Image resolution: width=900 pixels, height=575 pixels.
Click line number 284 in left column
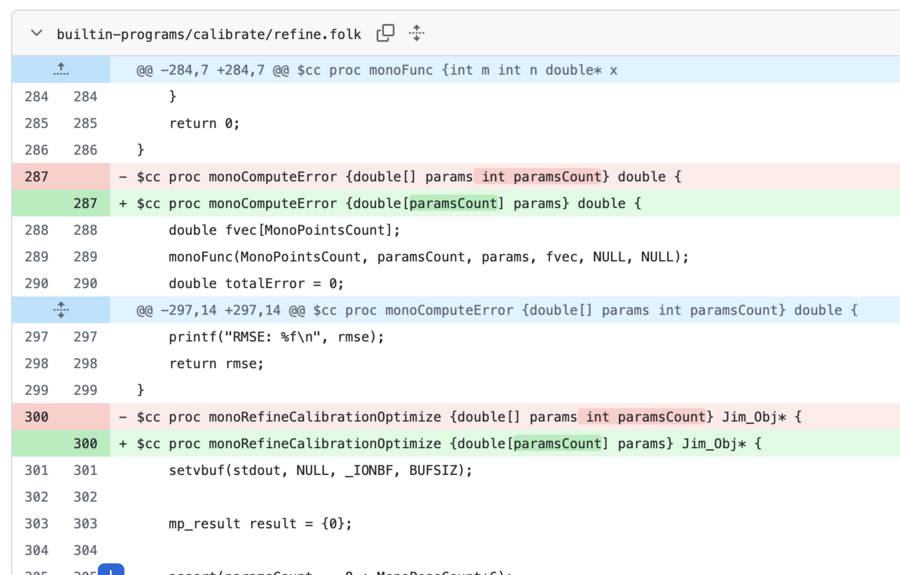[x=36, y=96]
